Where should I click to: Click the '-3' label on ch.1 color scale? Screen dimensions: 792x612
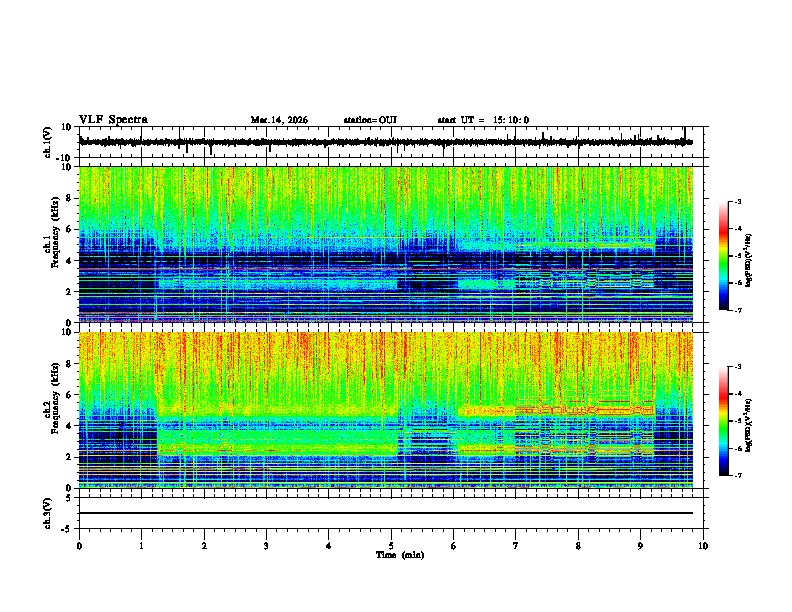pyautogui.click(x=737, y=201)
